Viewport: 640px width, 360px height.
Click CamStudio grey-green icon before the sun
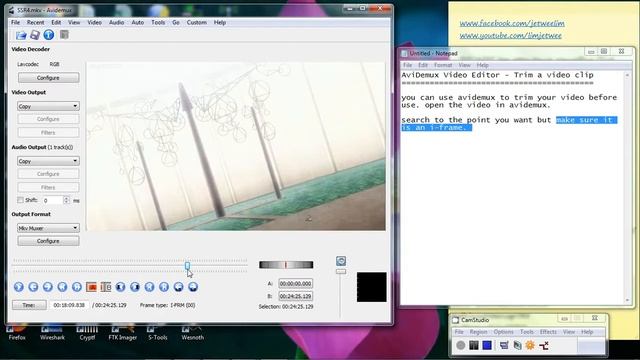517,345
